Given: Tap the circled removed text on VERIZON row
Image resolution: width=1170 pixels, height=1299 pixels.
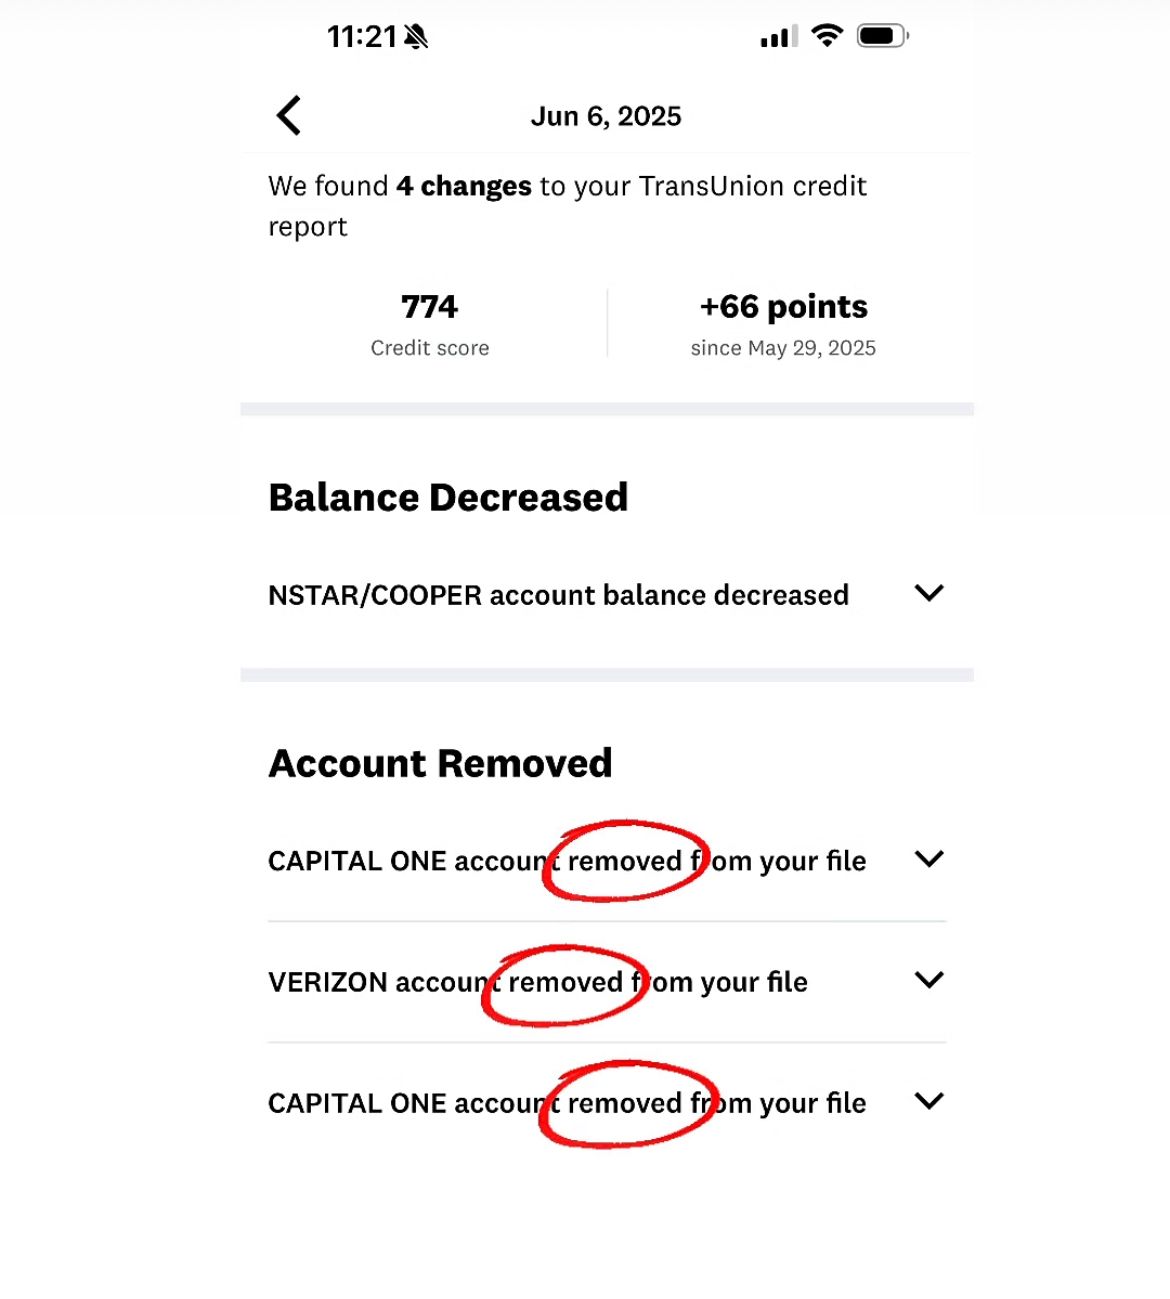Looking at the screenshot, I should [x=561, y=982].
